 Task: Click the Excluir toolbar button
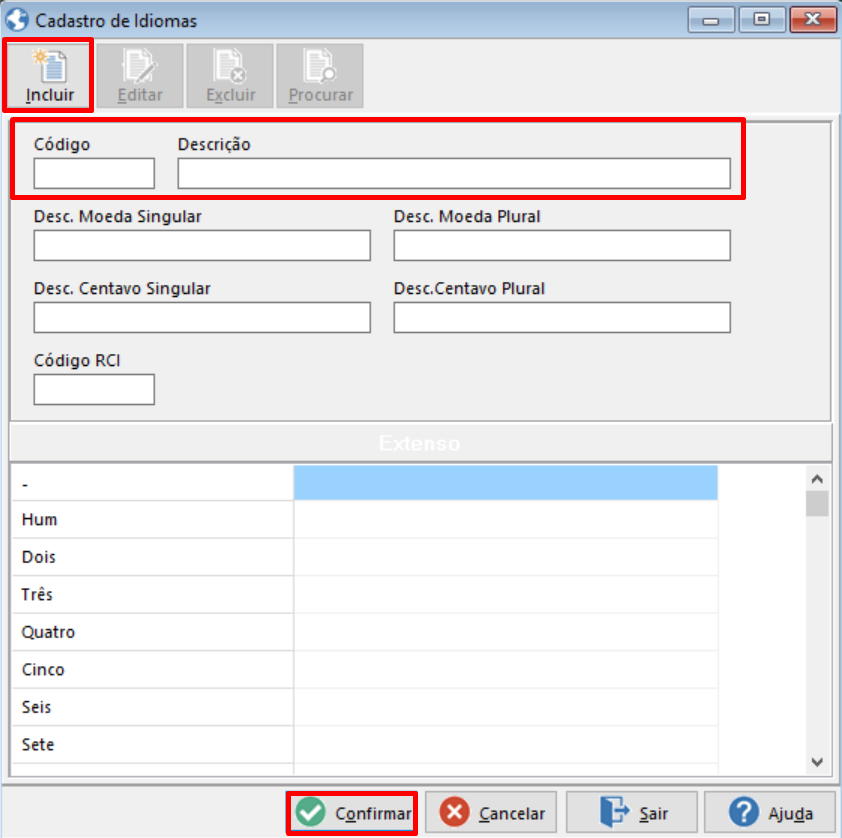click(230, 76)
